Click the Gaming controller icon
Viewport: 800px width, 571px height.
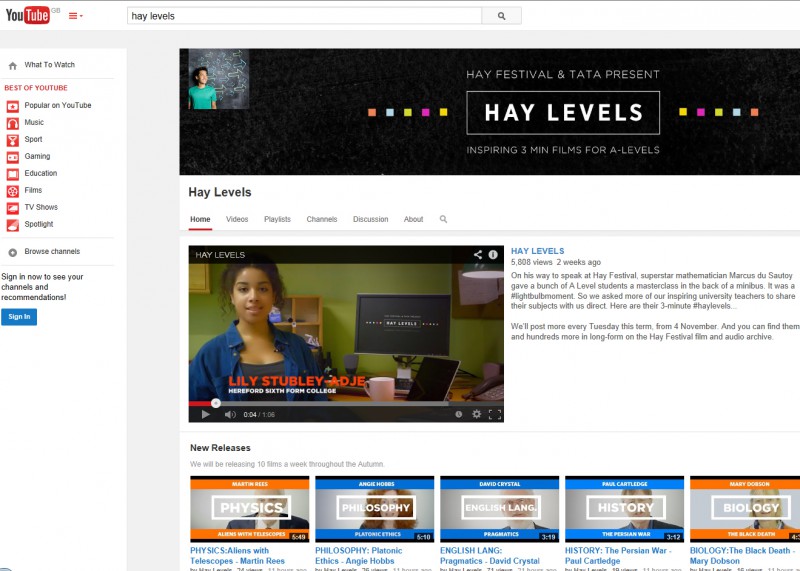tap(13, 157)
